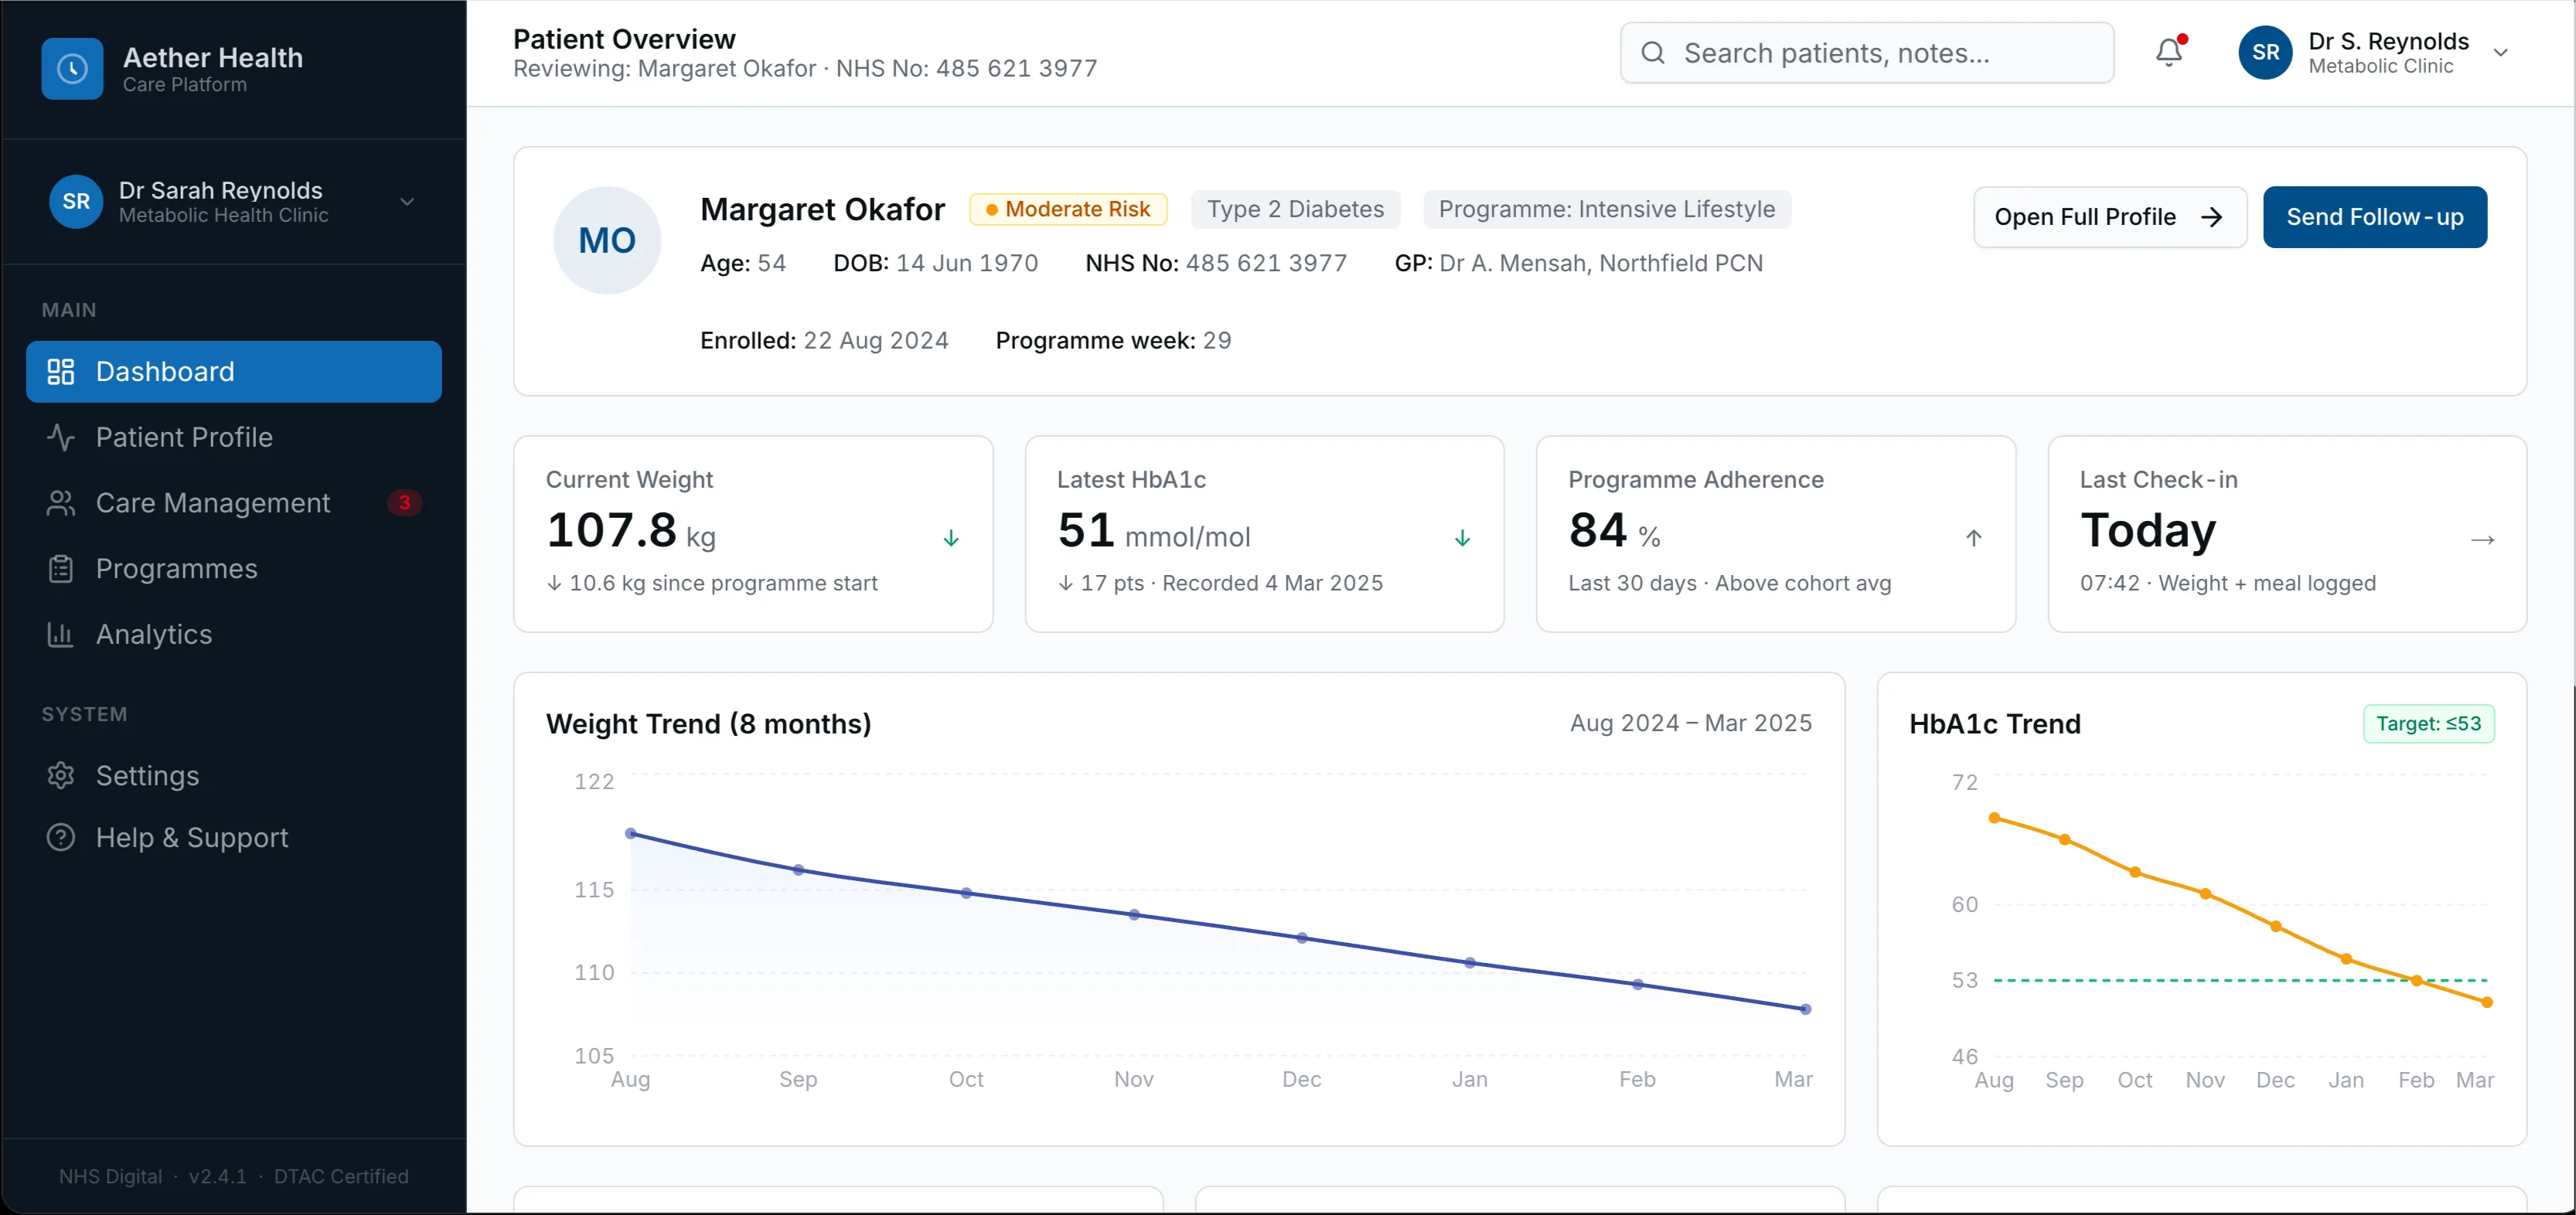This screenshot has height=1215, width=2576.
Task: Click the search magnifier icon
Action: click(x=1653, y=53)
